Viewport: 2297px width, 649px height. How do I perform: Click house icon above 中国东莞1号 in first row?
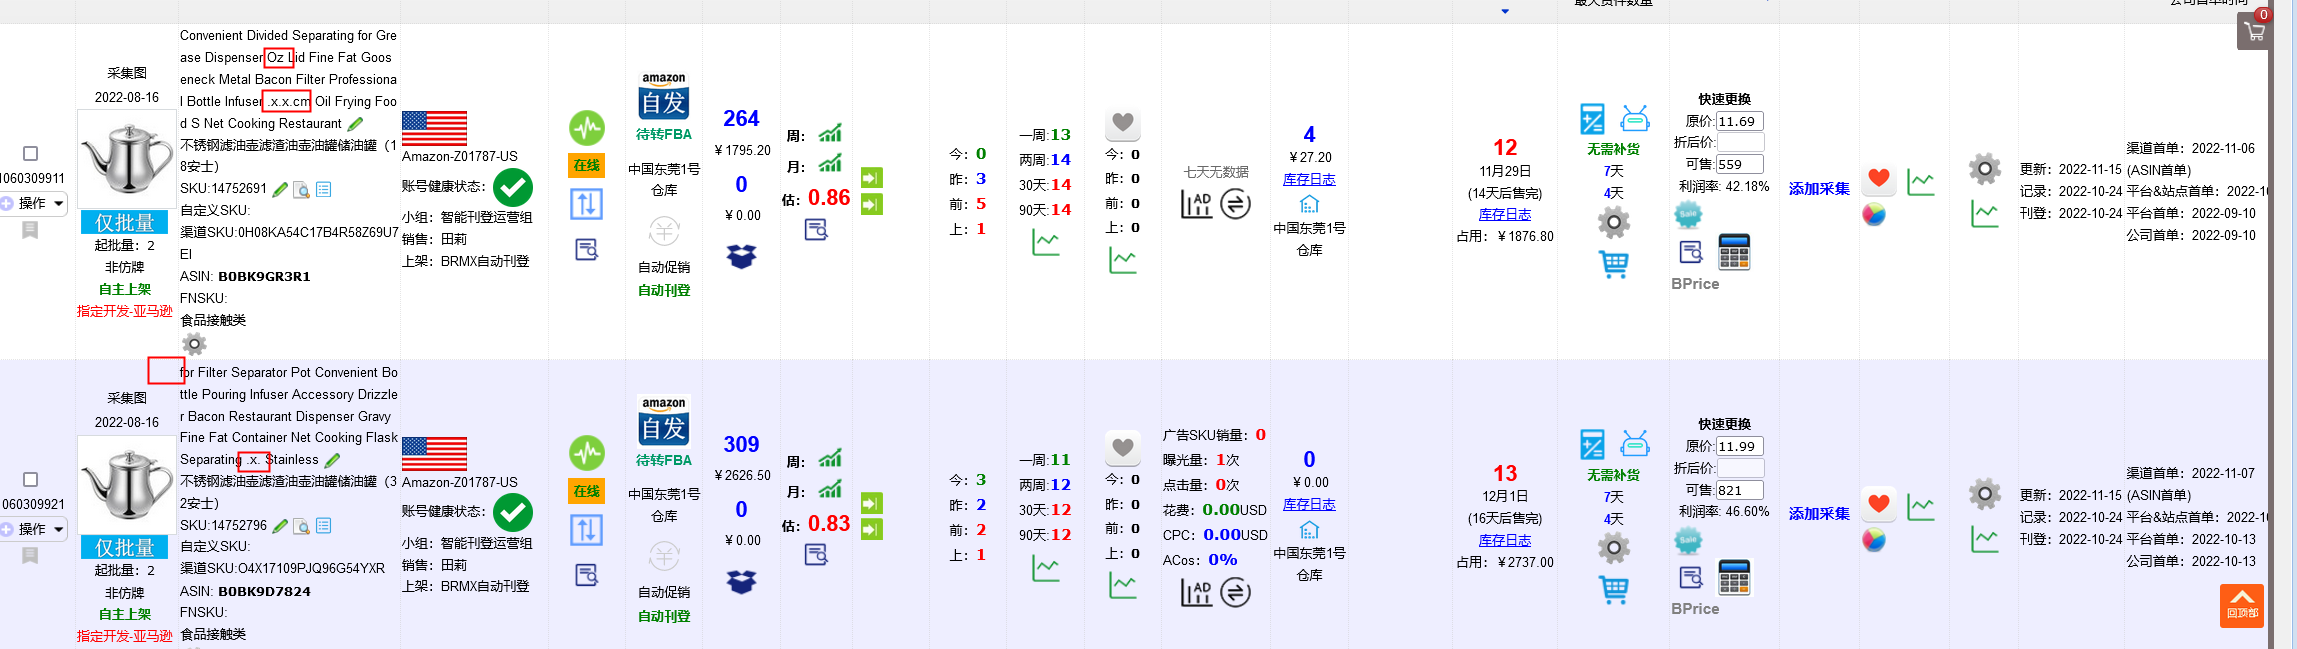pyautogui.click(x=1309, y=204)
